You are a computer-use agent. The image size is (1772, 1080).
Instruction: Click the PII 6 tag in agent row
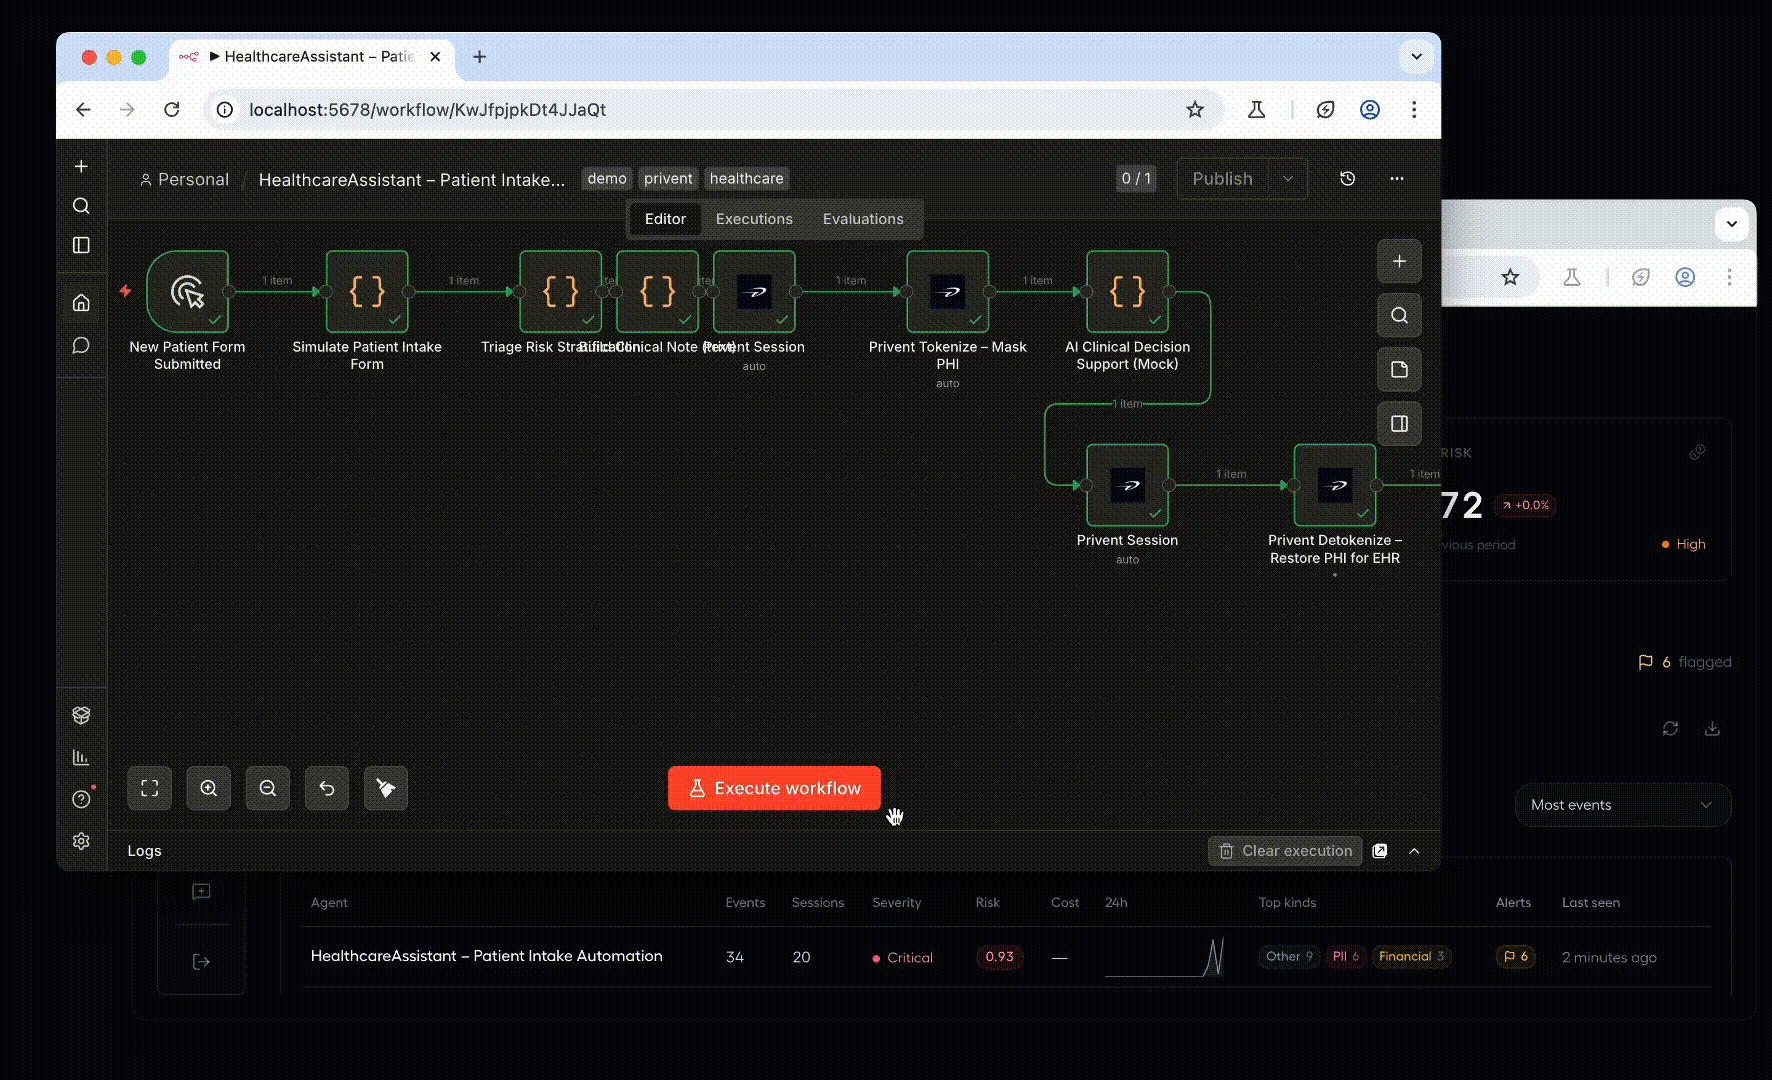click(1346, 957)
